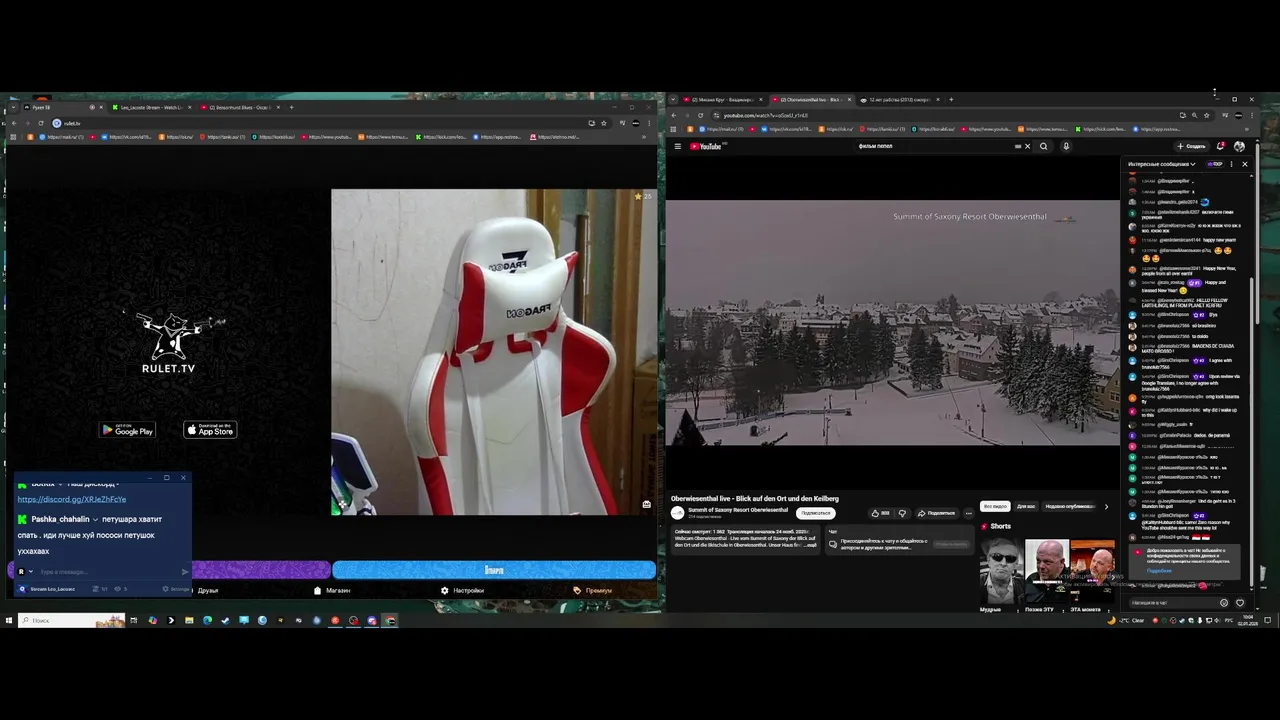Viewport: 1280px width, 720px height.
Task: Open Настройки on rulet.tv
Action: [462, 590]
